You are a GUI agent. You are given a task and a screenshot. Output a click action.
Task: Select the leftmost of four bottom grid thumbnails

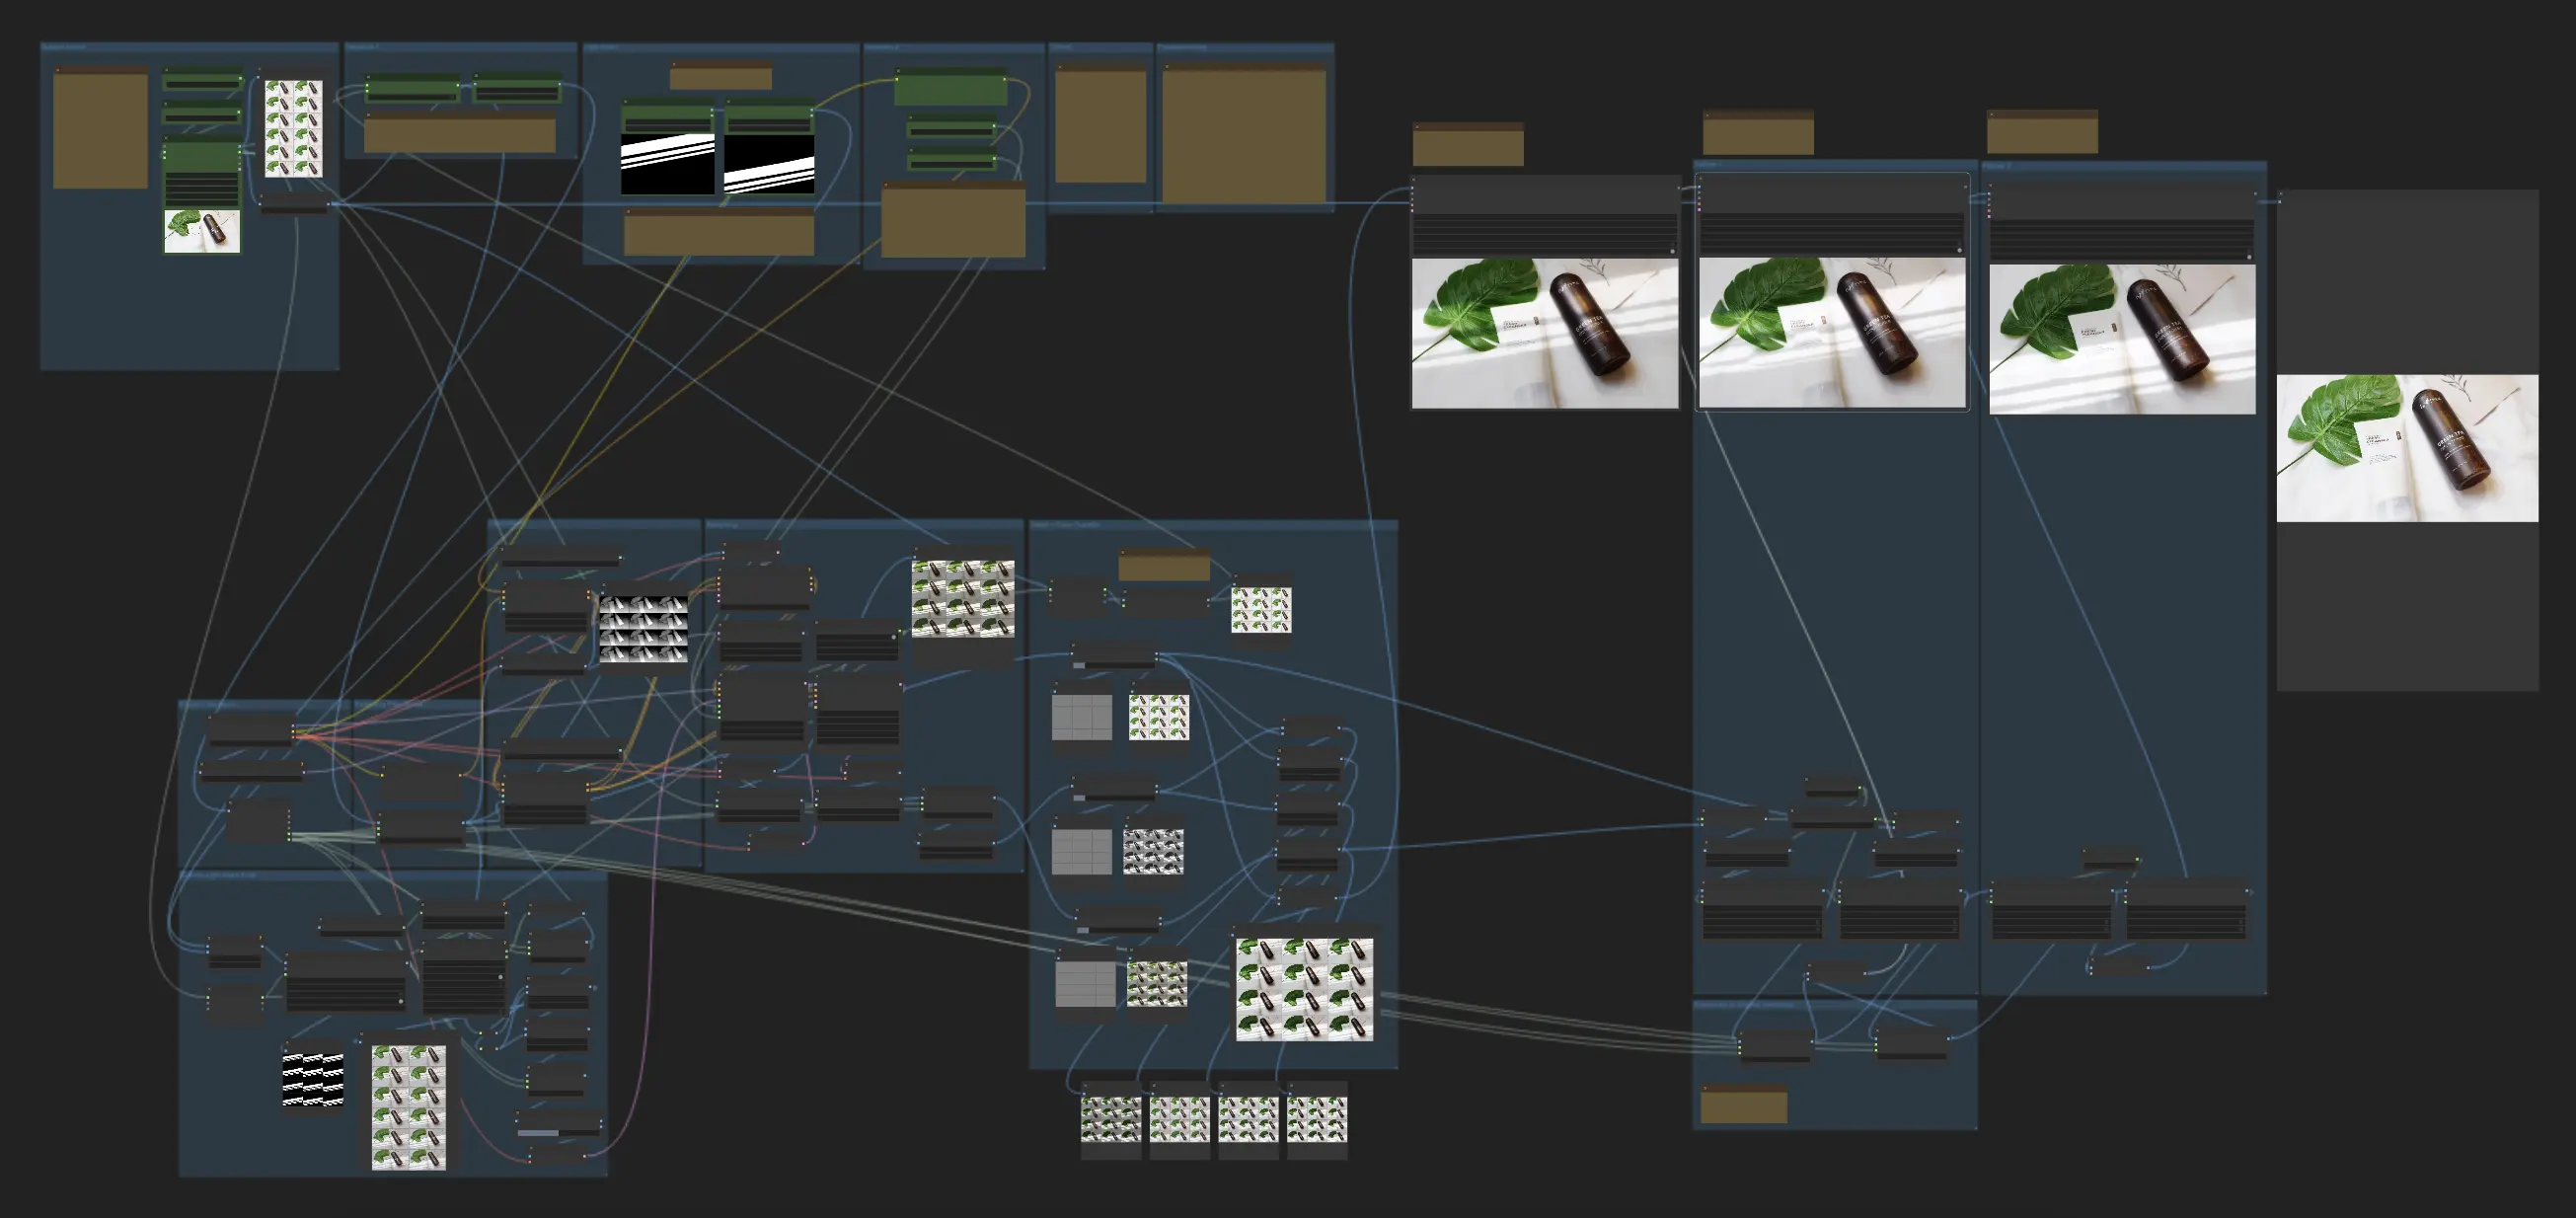pos(1110,1119)
